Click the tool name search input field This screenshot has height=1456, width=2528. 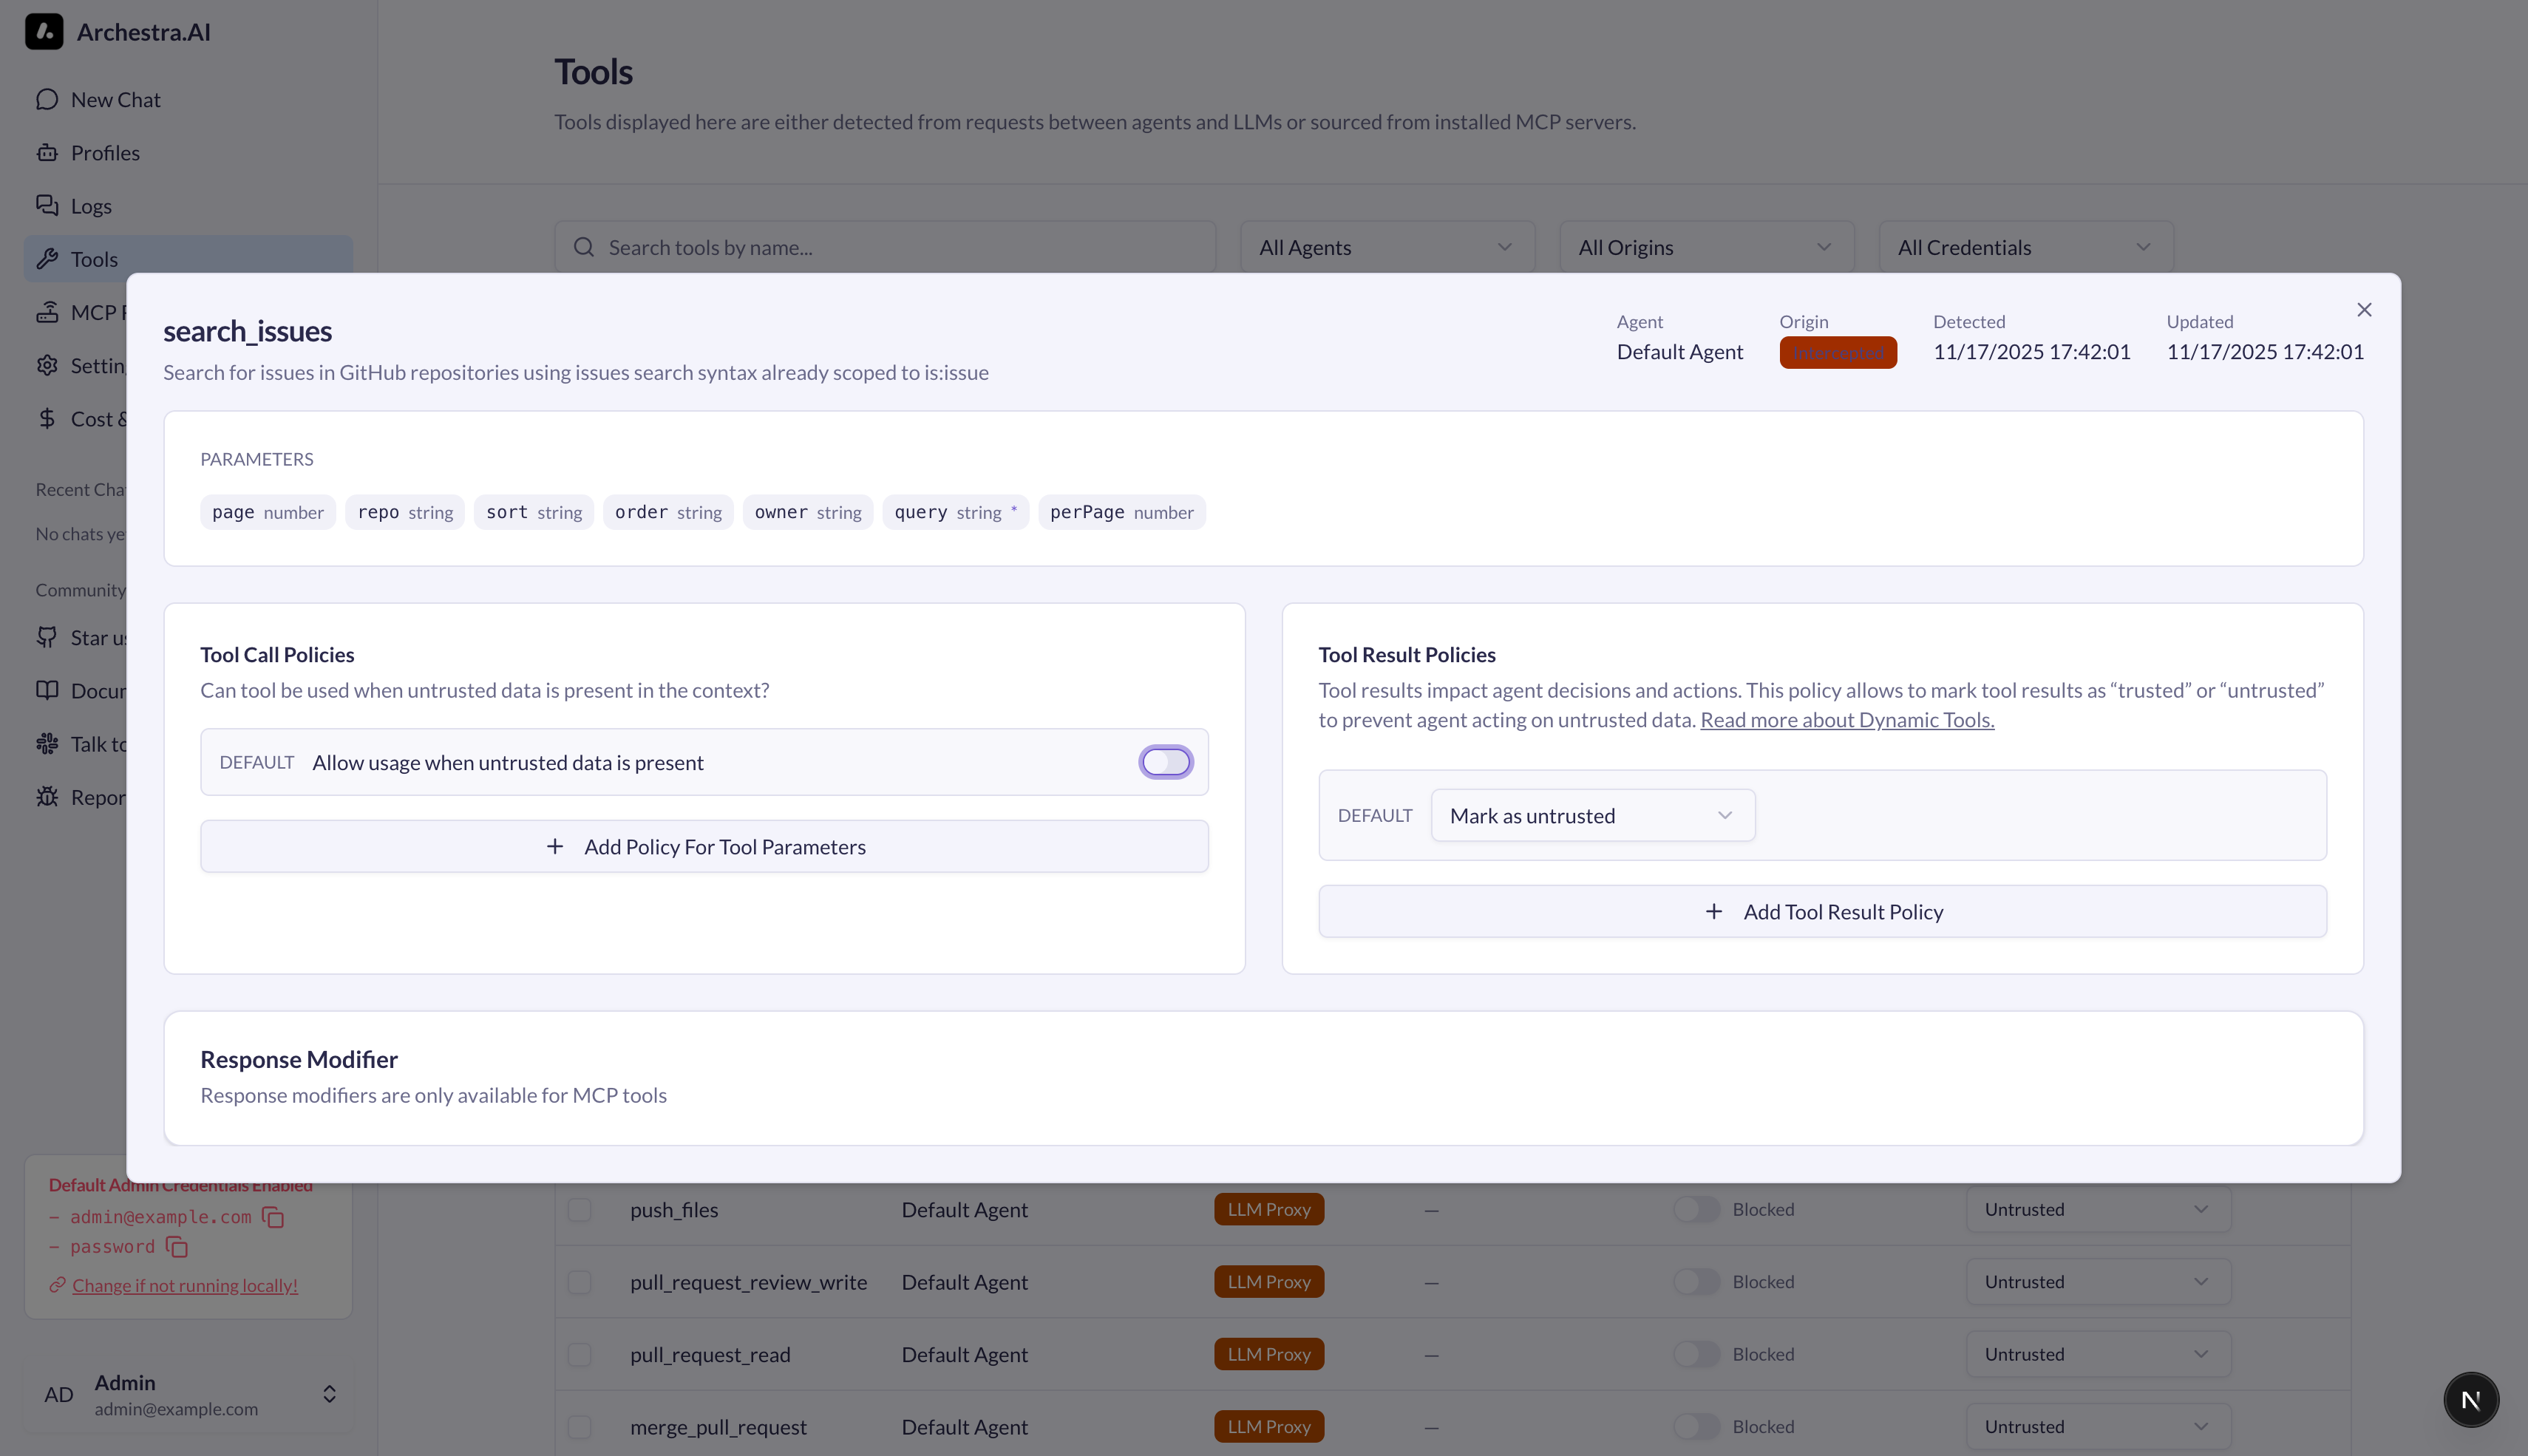coord(884,247)
